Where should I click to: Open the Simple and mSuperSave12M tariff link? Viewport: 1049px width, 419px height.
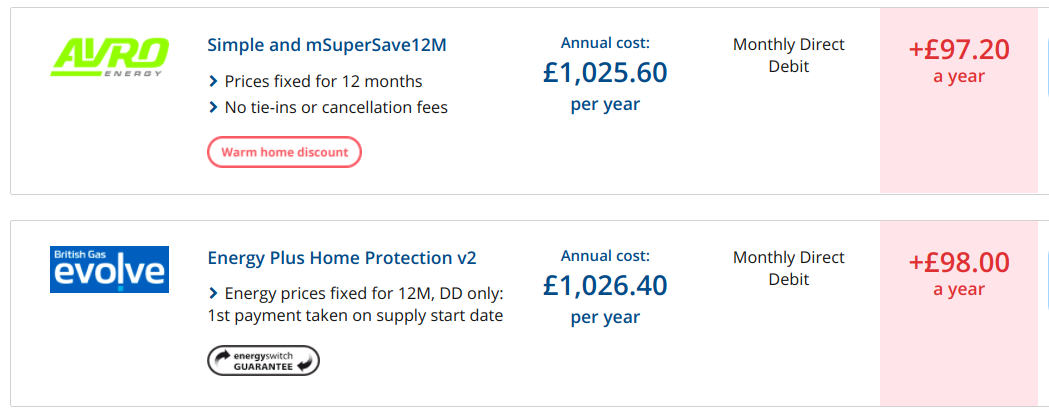coord(327,45)
